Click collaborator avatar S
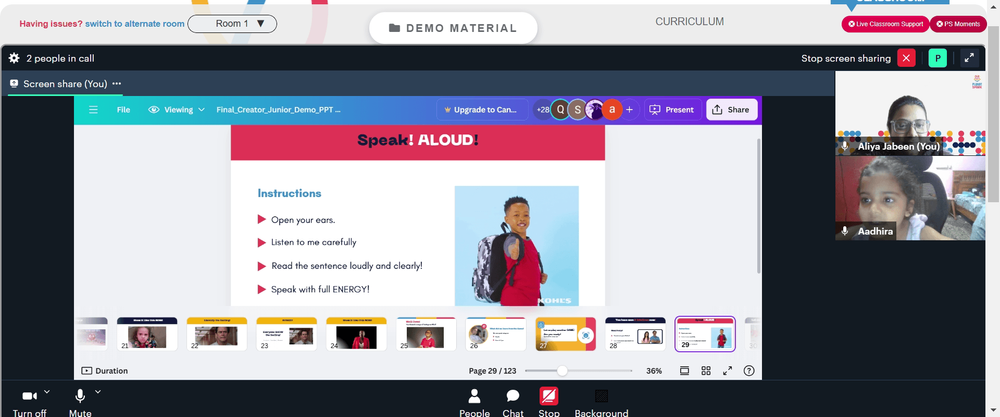 [578, 110]
